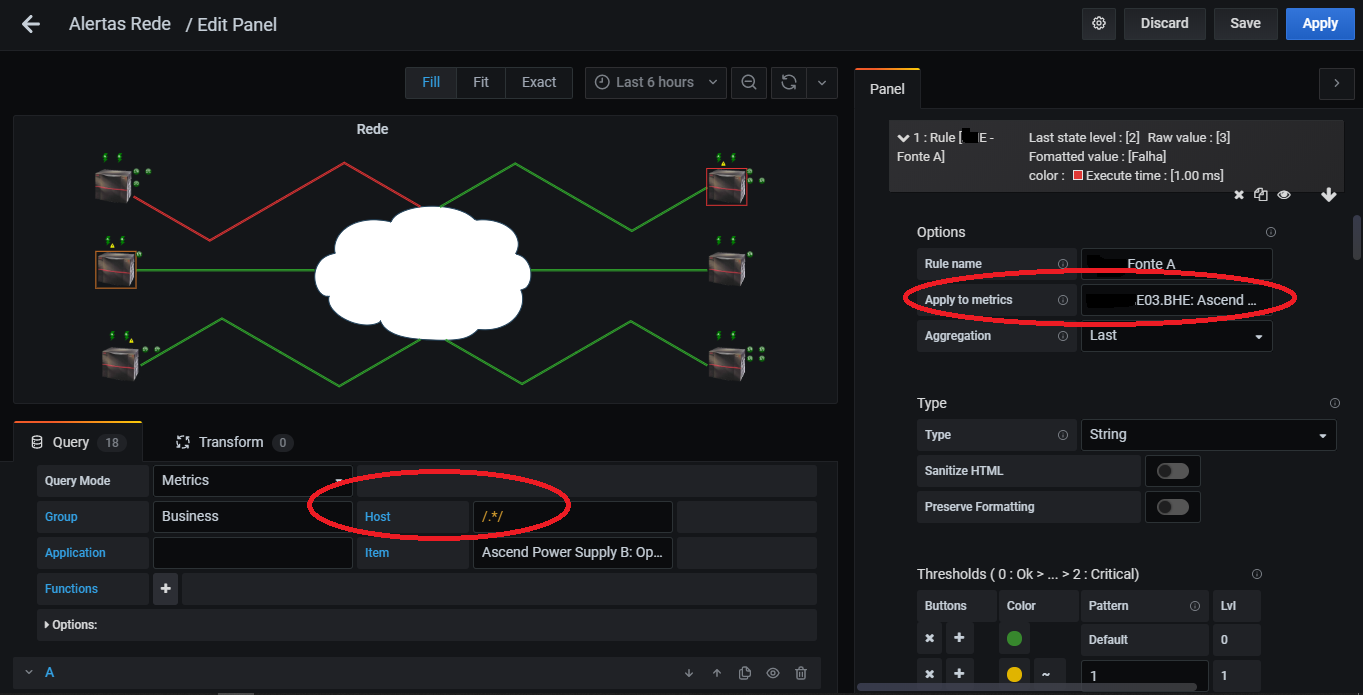The height and width of the screenshot is (695, 1363).
Task: Toggle visibility of query A
Action: click(x=772, y=672)
